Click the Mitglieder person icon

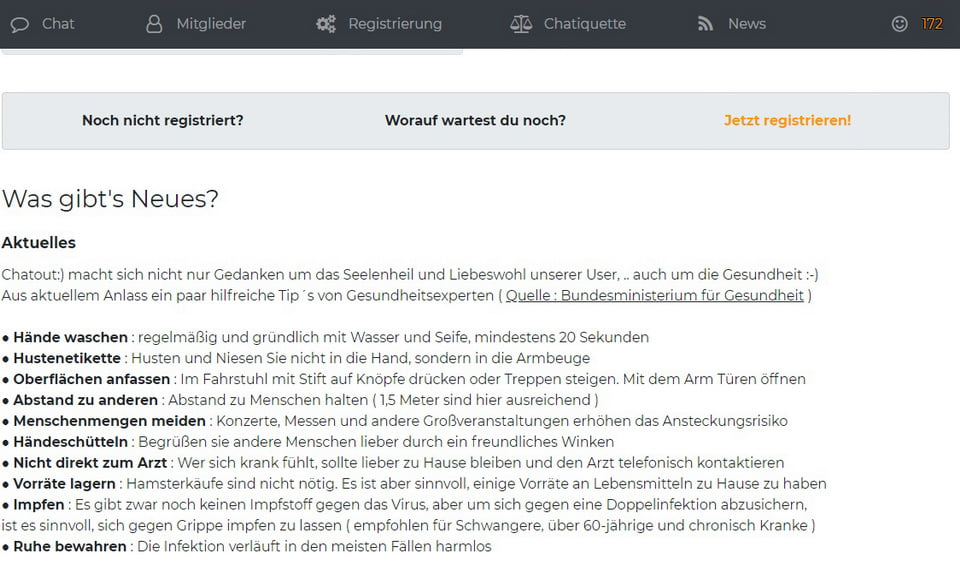pos(154,24)
